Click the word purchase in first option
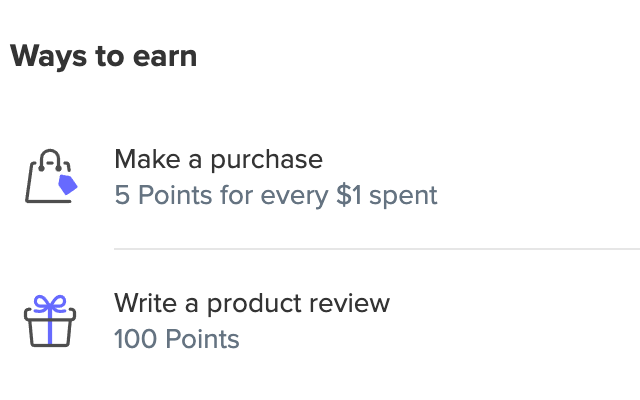The width and height of the screenshot is (640, 400). 267,160
